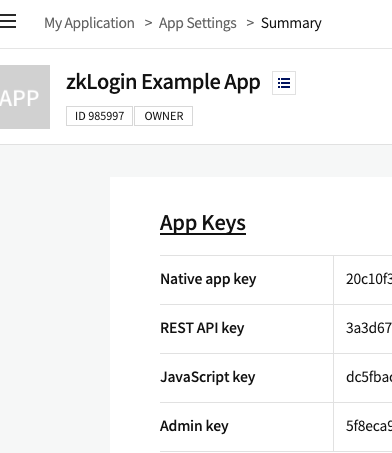392x453 pixels.
Task: Select the Native app key value 20c10f
Action: click(369, 279)
